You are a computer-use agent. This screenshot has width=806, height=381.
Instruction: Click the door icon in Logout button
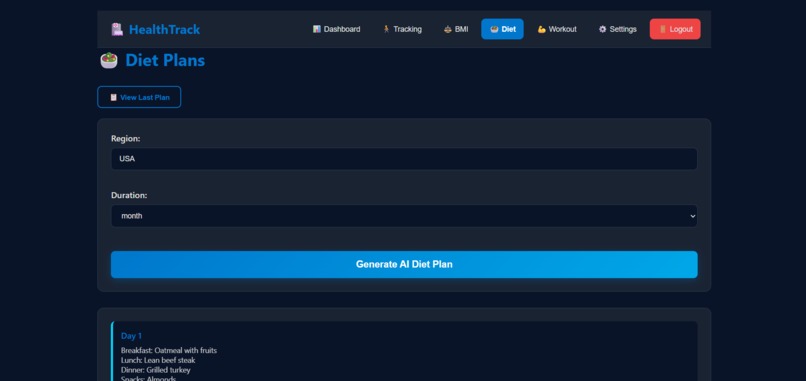[x=663, y=29]
